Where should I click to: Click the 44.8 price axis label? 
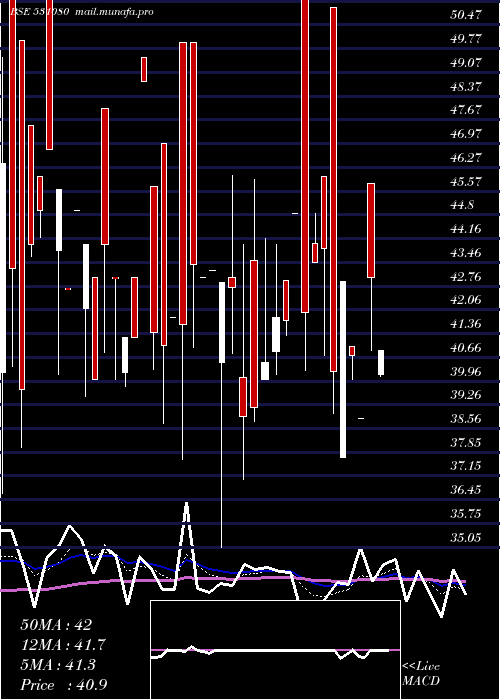pos(462,205)
